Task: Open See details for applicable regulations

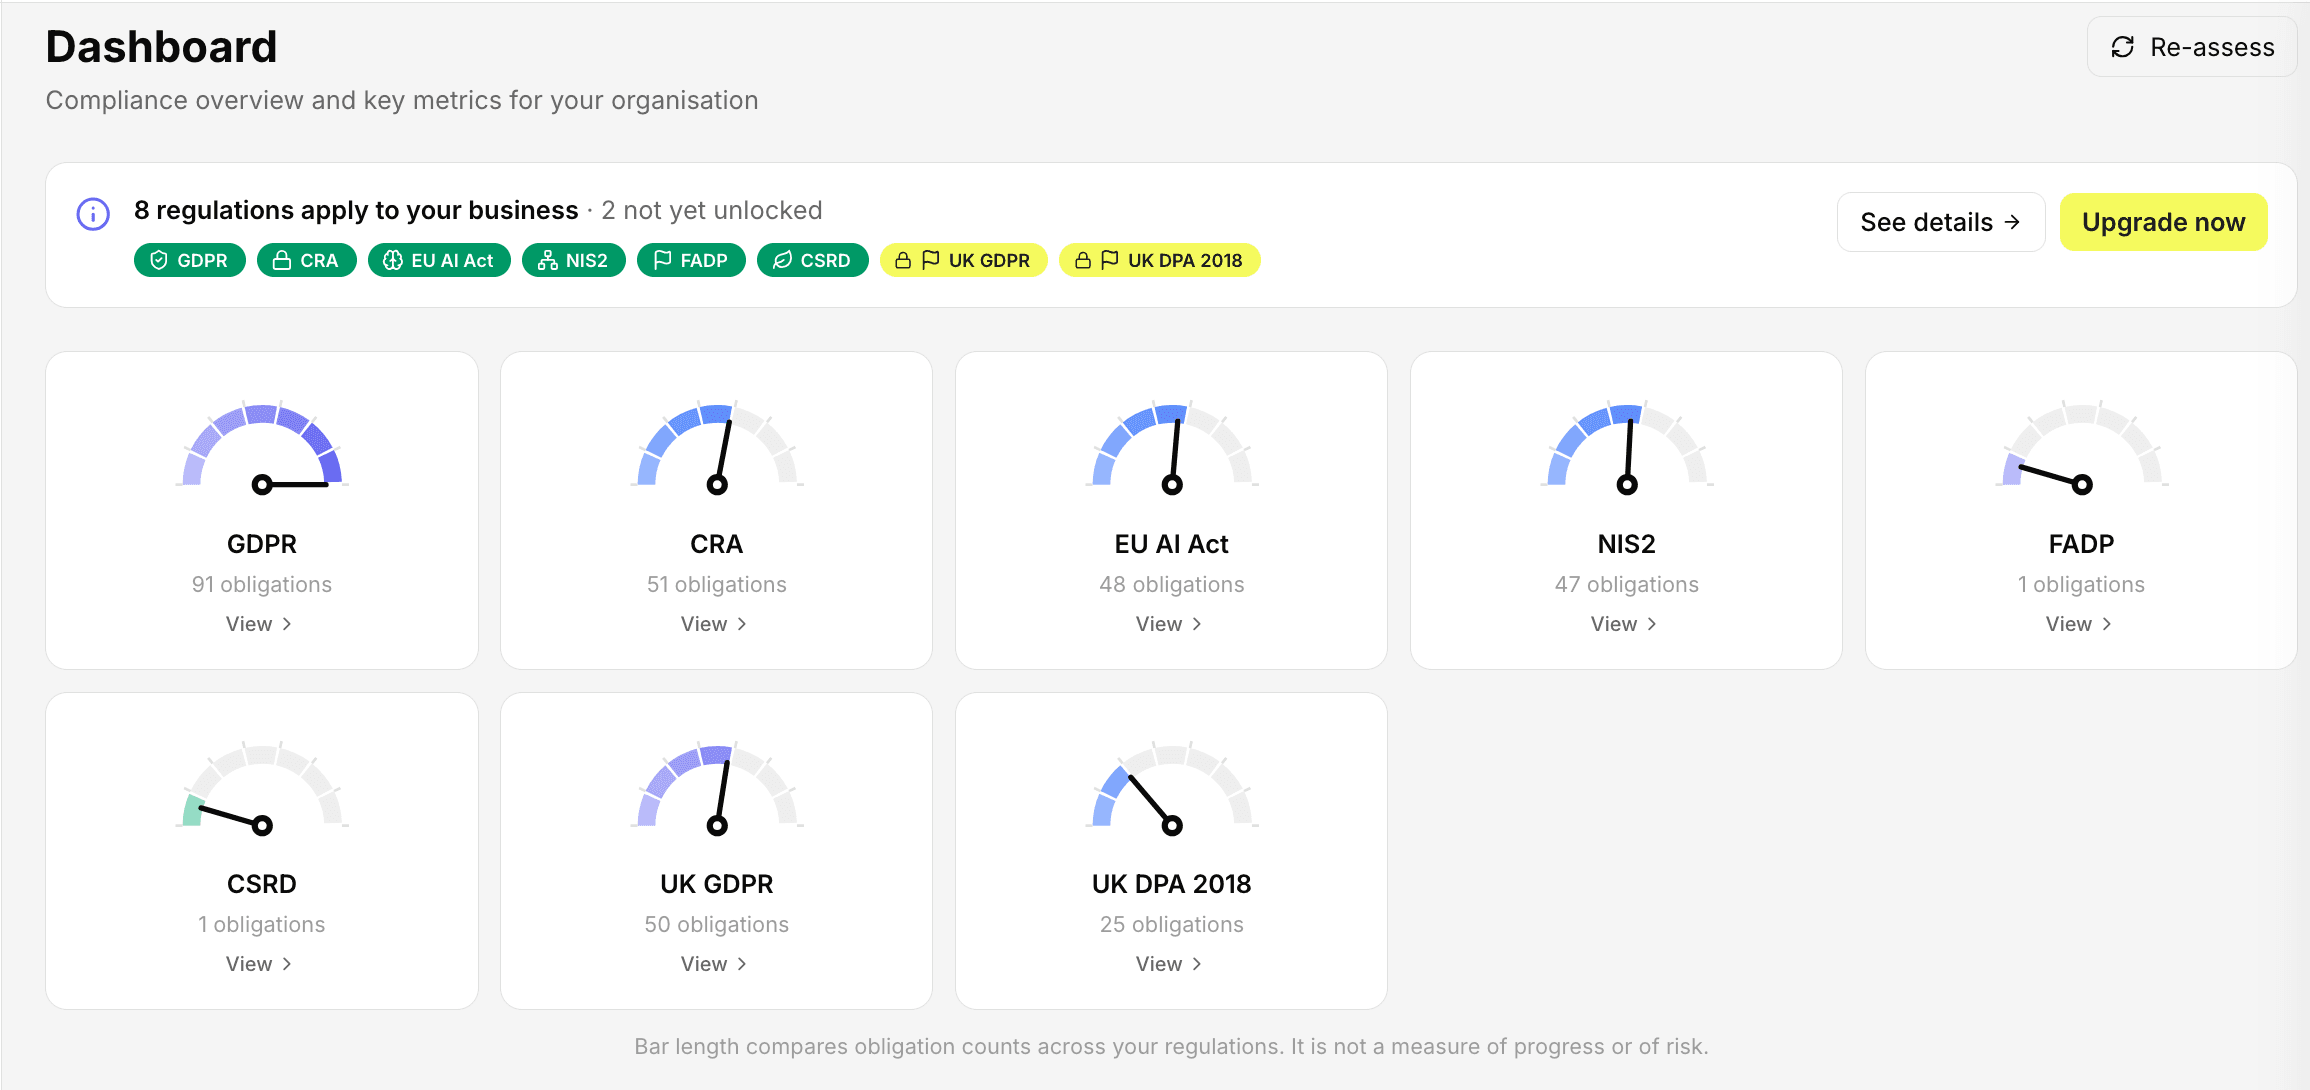Action: coord(1941,222)
